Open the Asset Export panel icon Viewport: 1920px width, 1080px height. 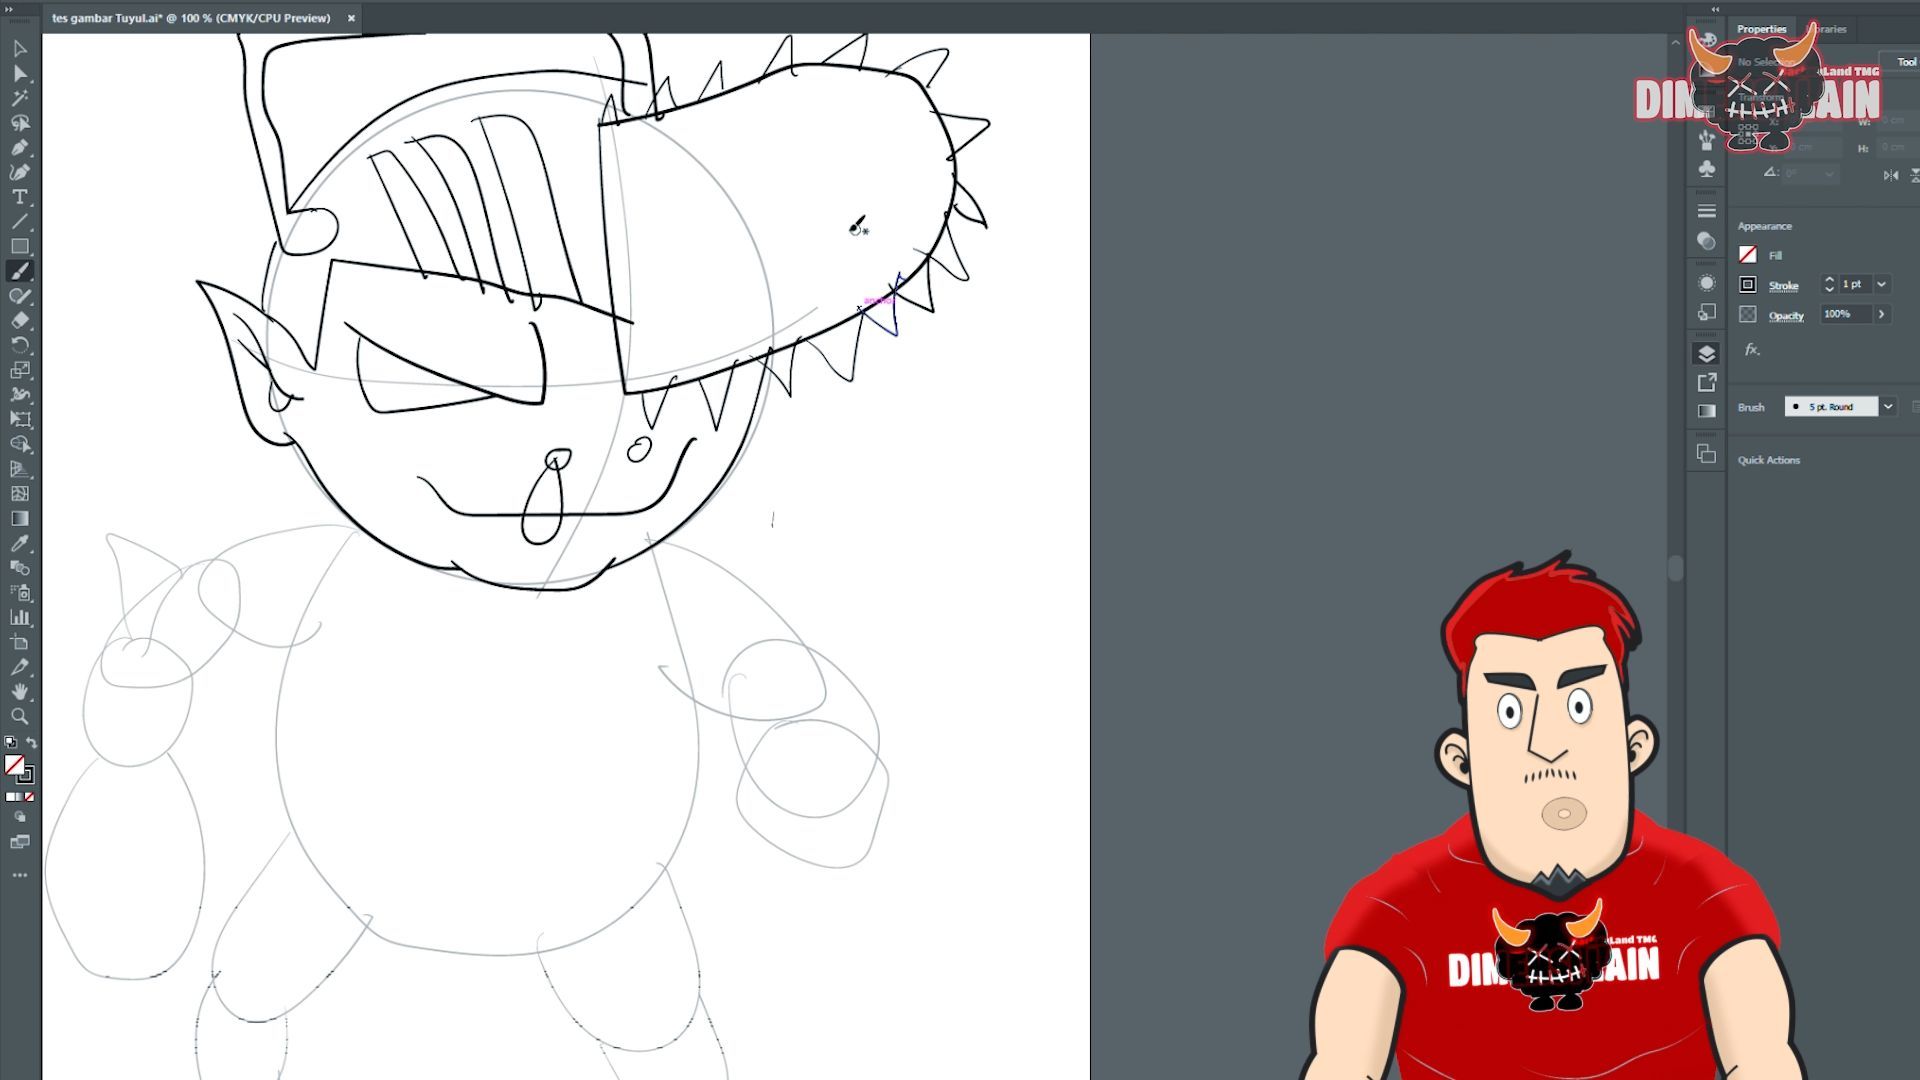coord(1707,382)
